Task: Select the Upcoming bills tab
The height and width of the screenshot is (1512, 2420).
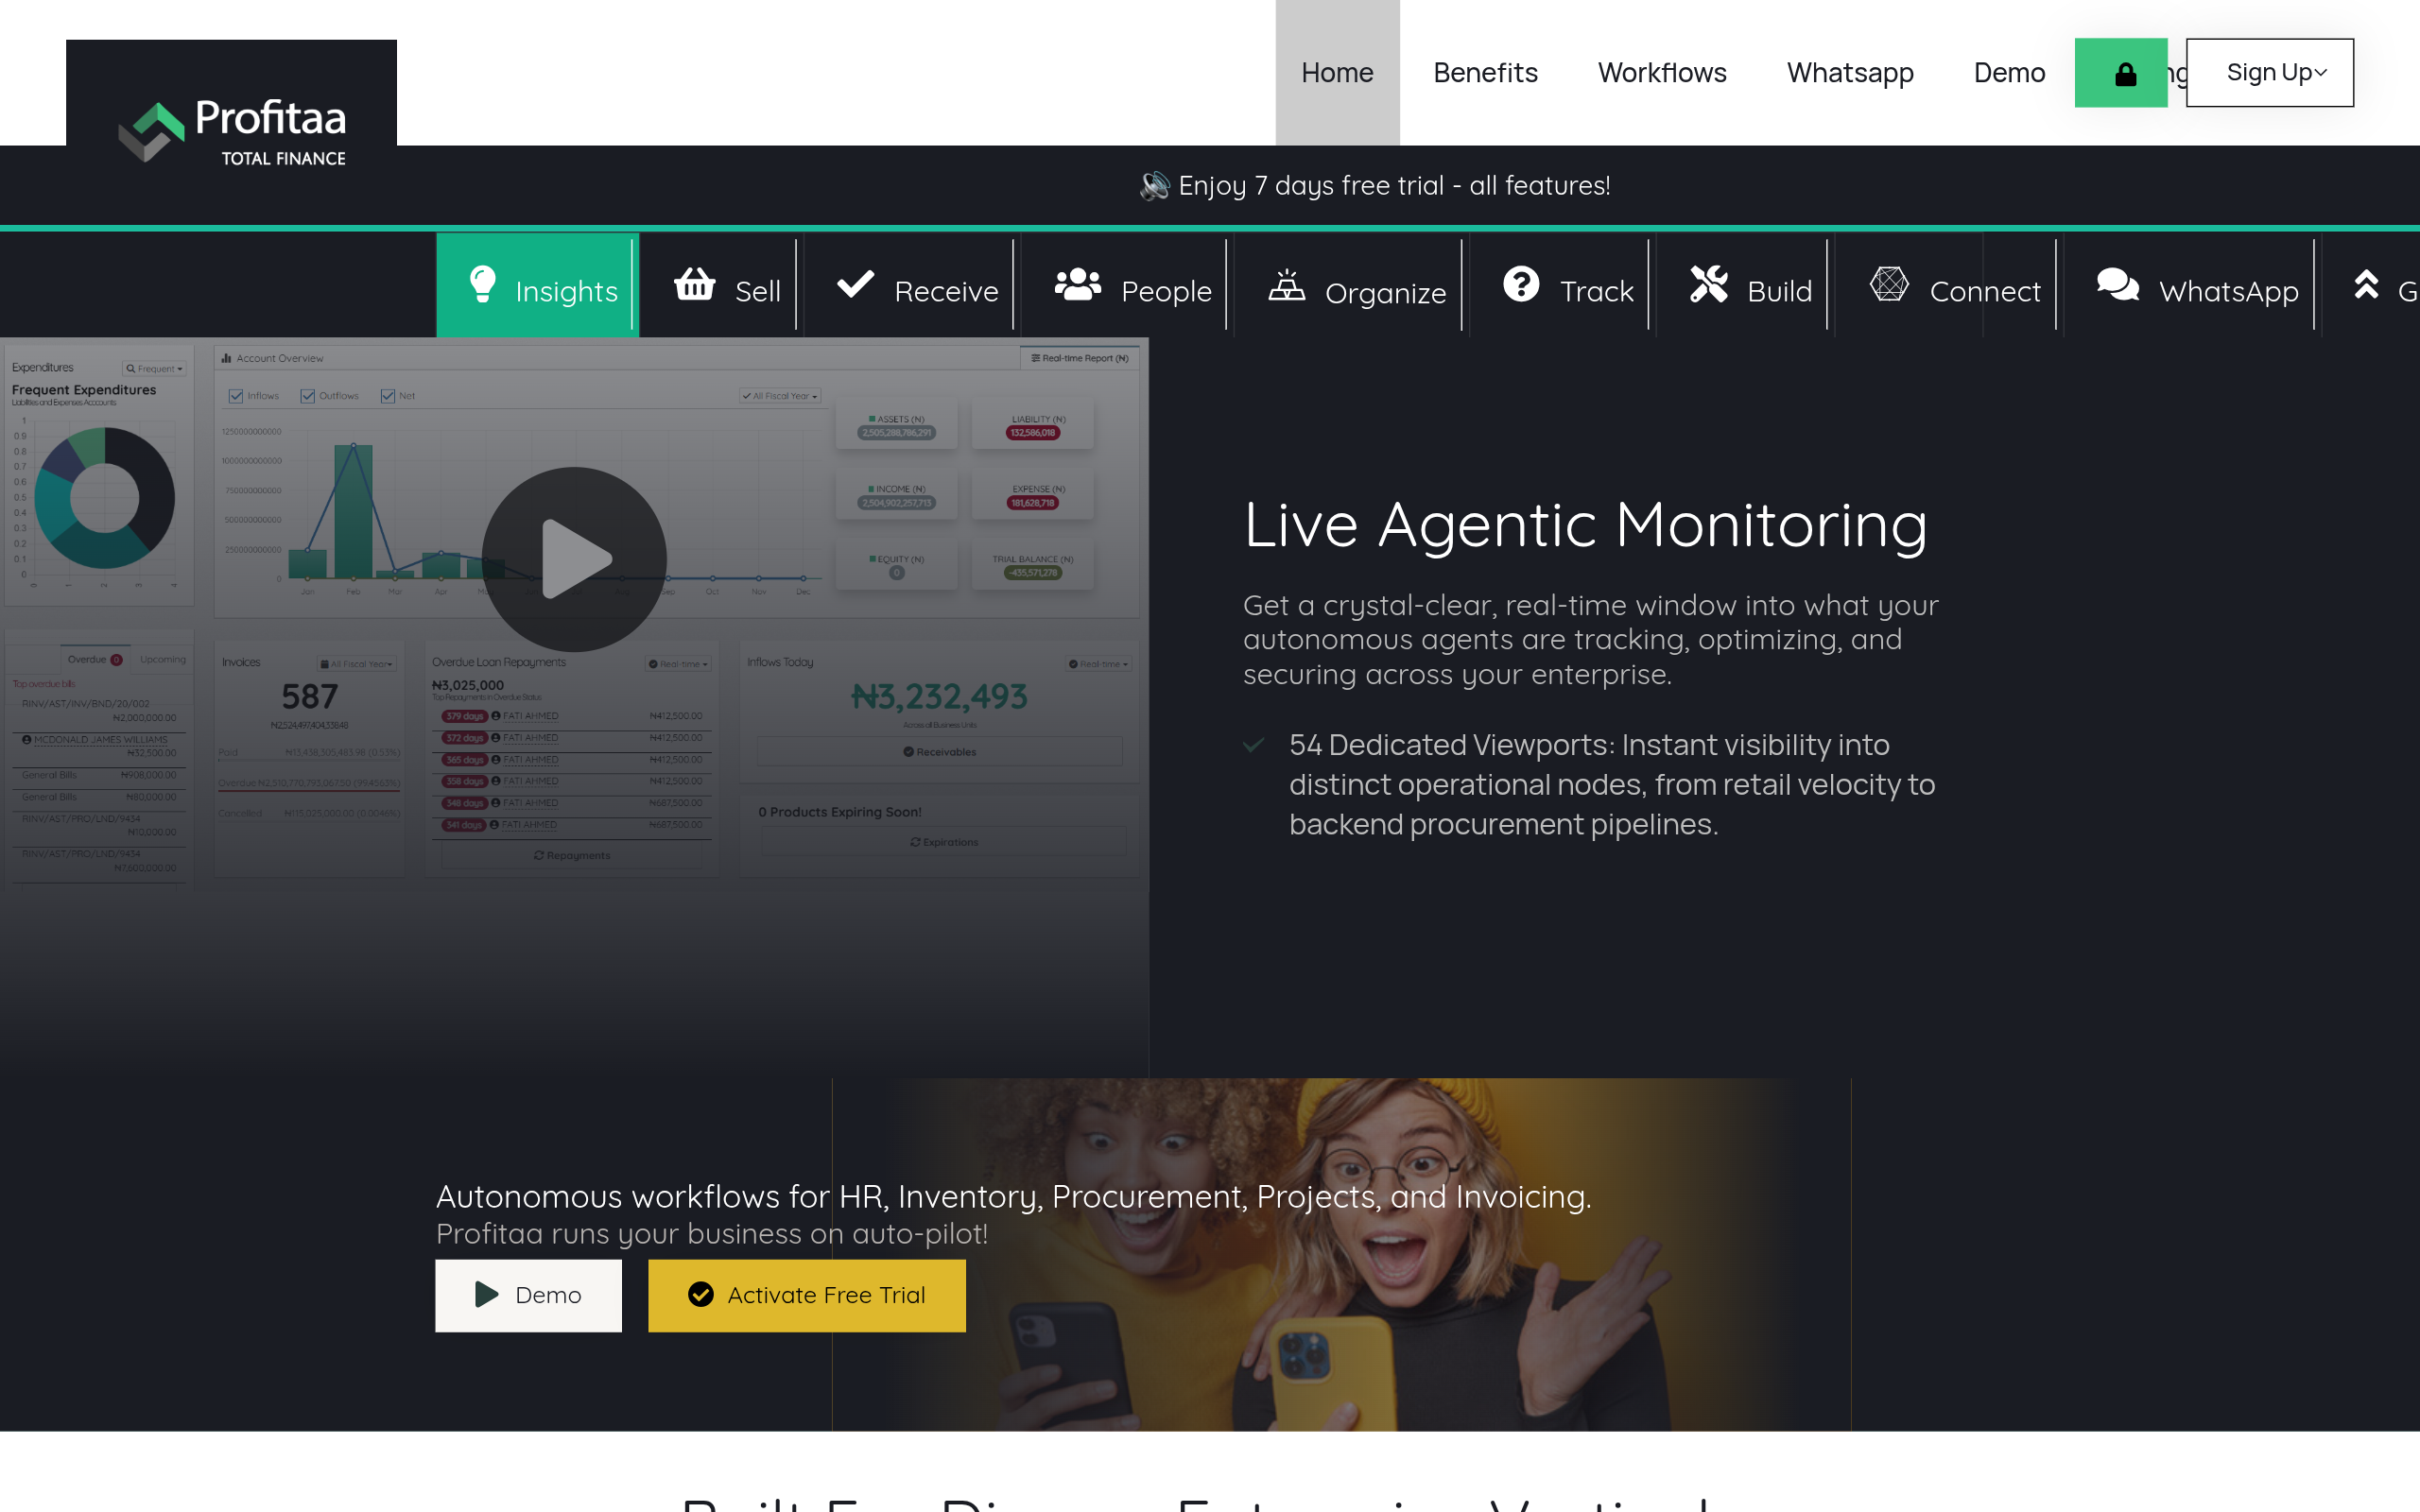Action: click(162, 660)
